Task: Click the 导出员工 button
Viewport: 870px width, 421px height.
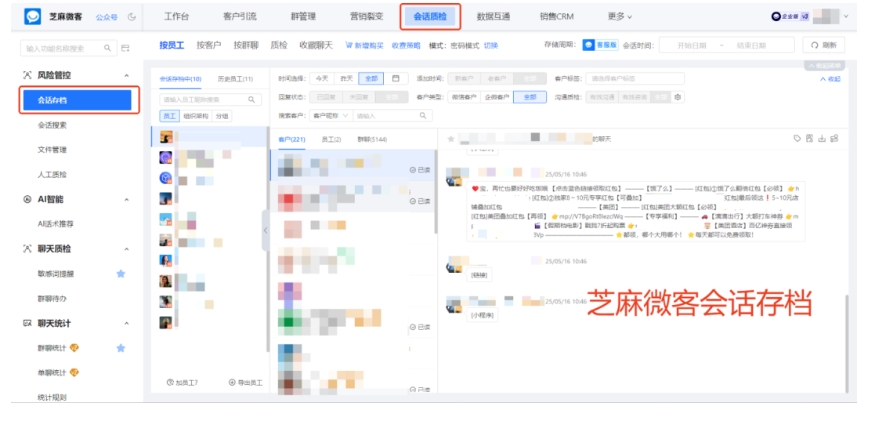Action: click(x=246, y=383)
